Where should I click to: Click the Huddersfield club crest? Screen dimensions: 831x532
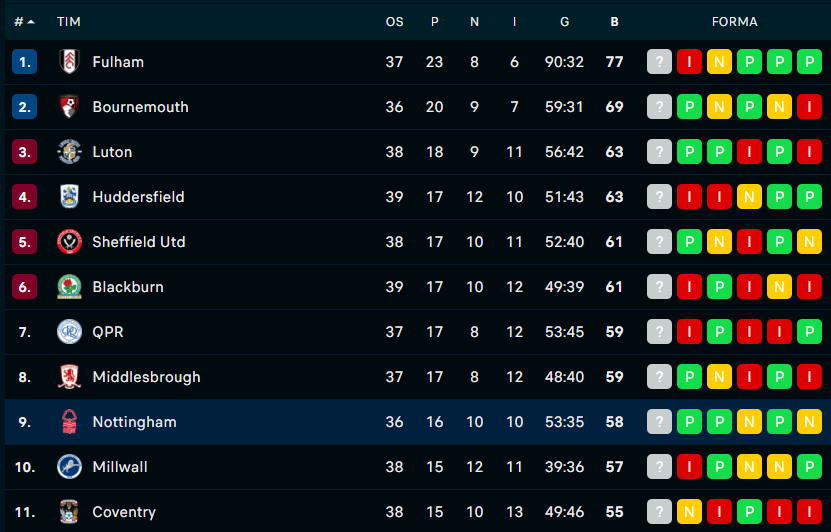pos(69,197)
